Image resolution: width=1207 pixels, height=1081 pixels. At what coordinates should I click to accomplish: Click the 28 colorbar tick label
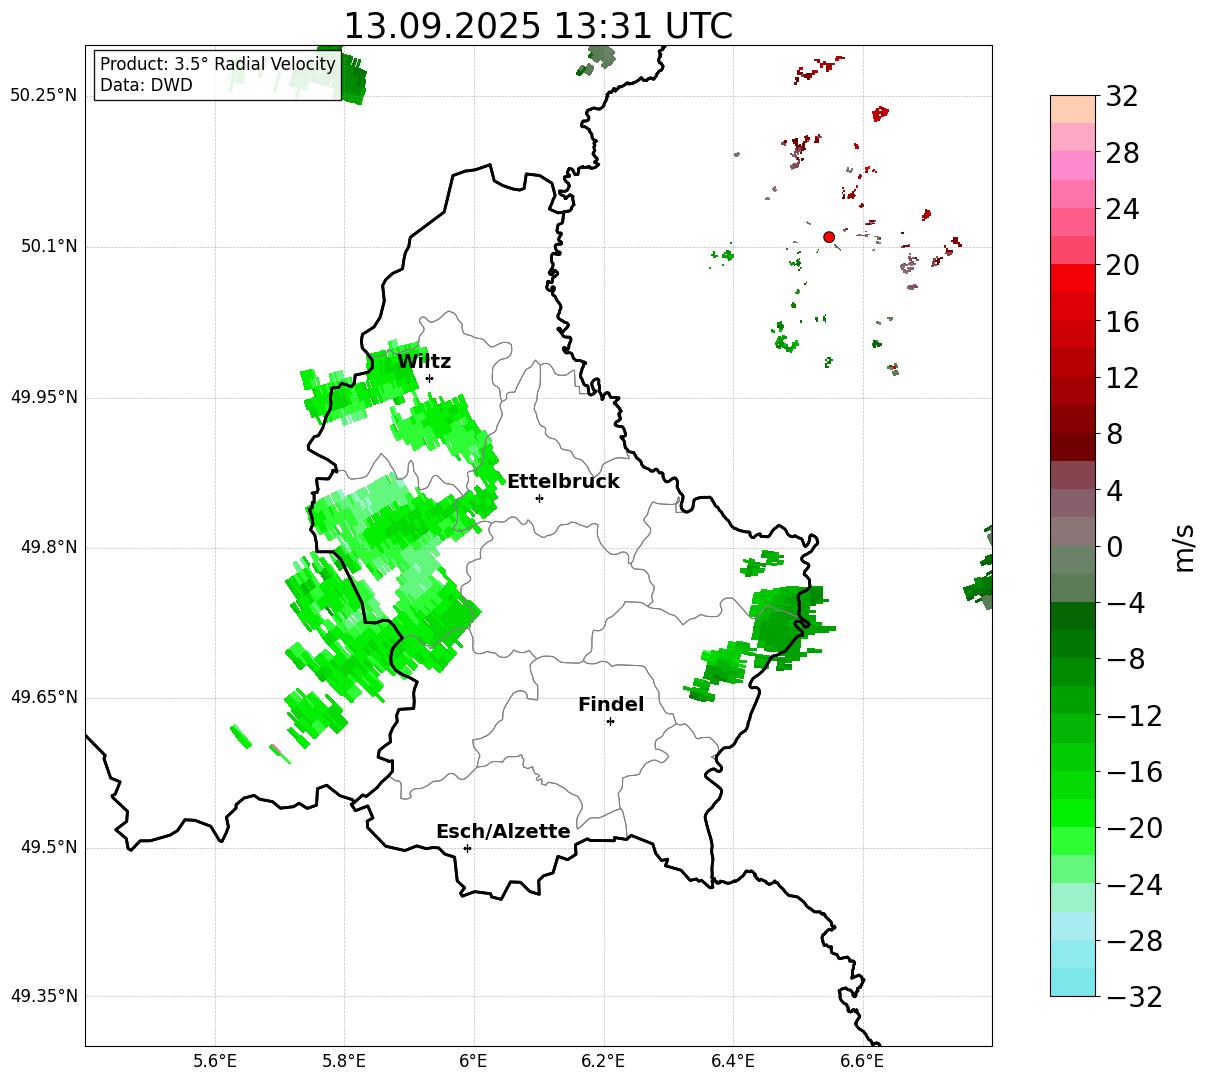coord(1122,153)
